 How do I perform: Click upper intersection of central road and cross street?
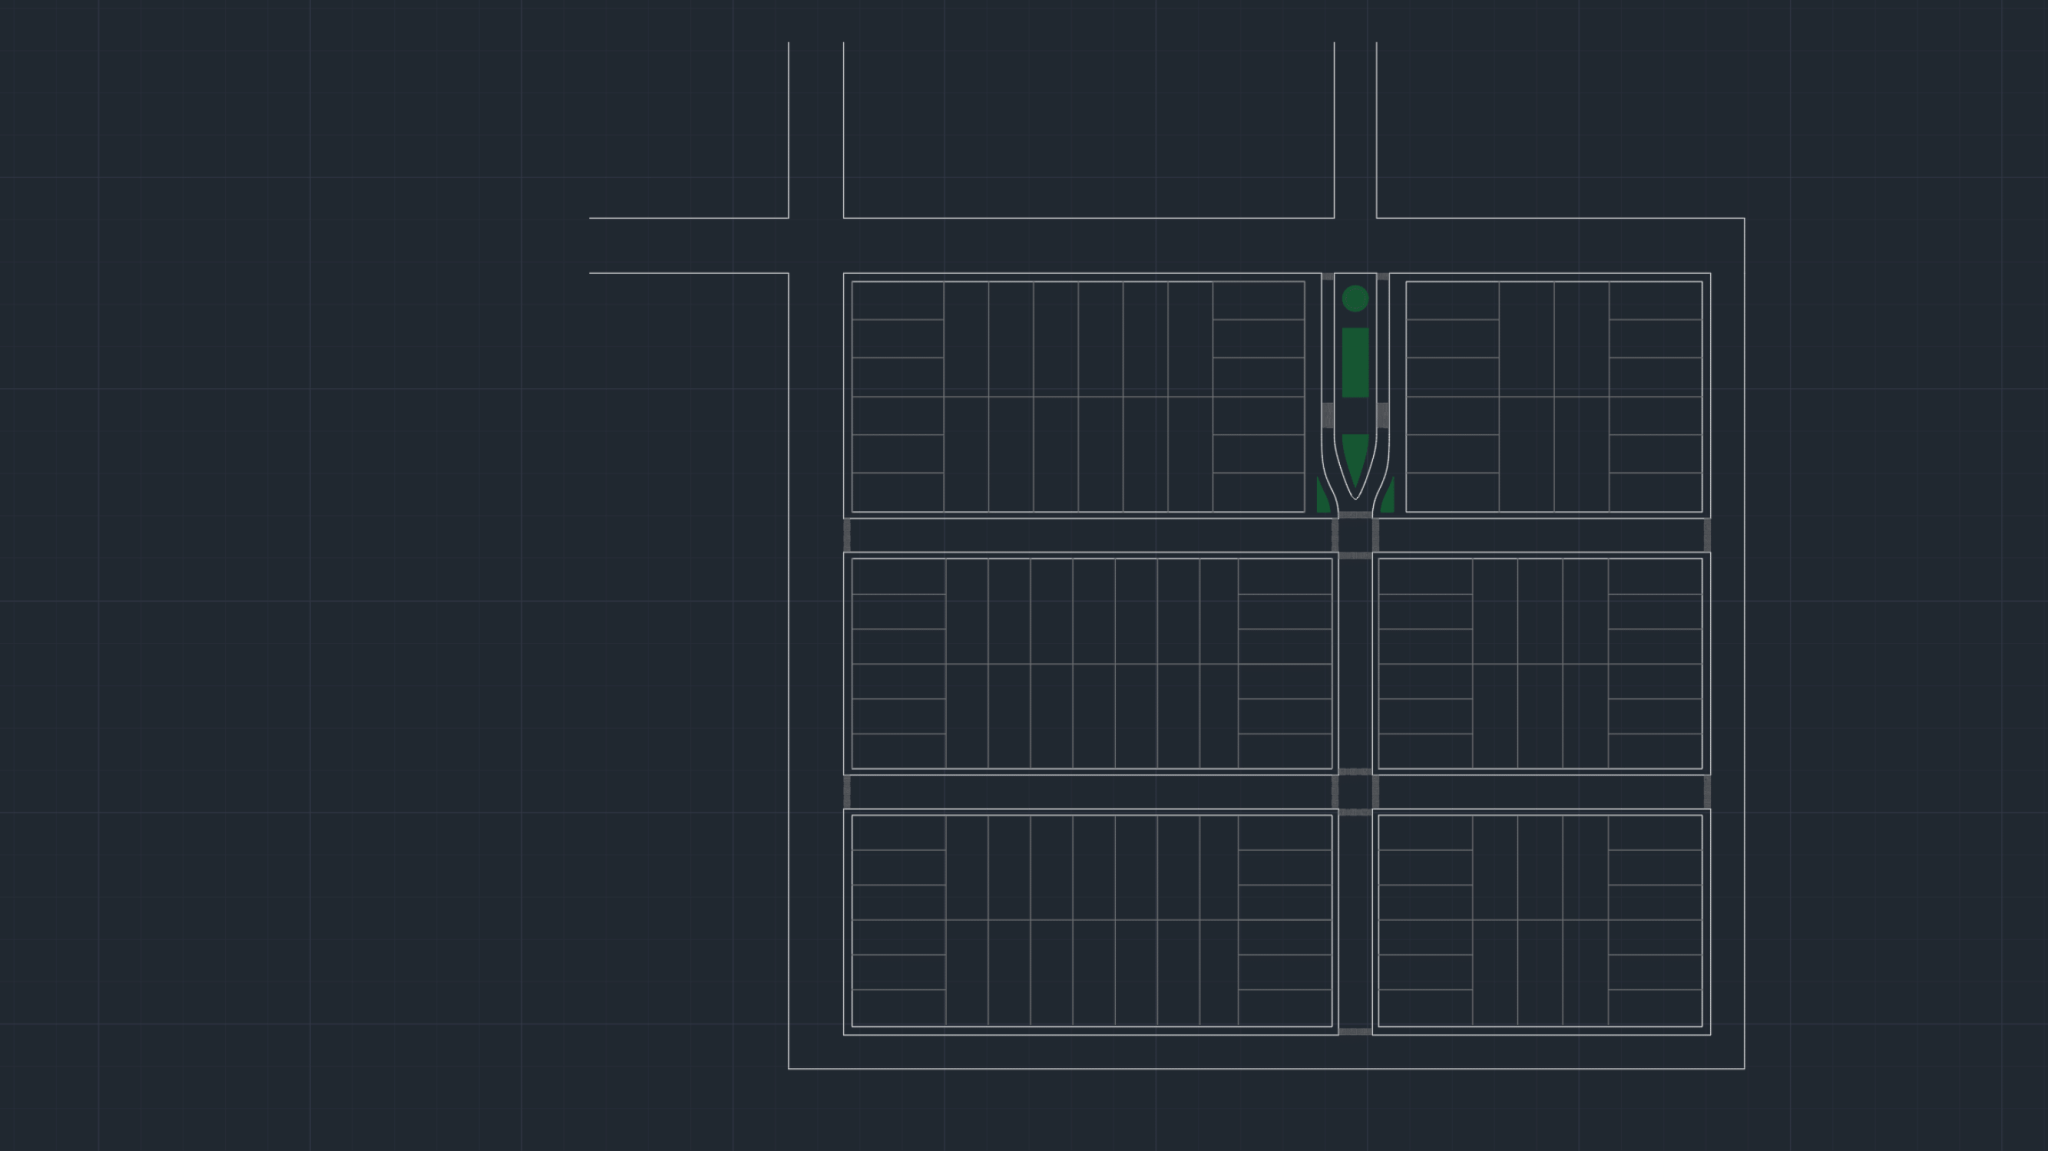point(1355,535)
